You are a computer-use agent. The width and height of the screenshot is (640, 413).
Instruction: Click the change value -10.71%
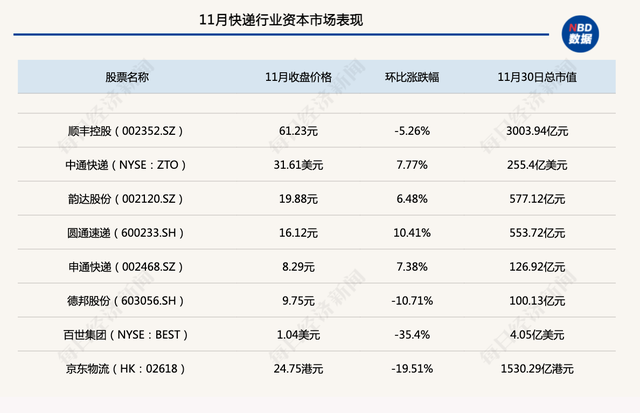[x=412, y=301]
